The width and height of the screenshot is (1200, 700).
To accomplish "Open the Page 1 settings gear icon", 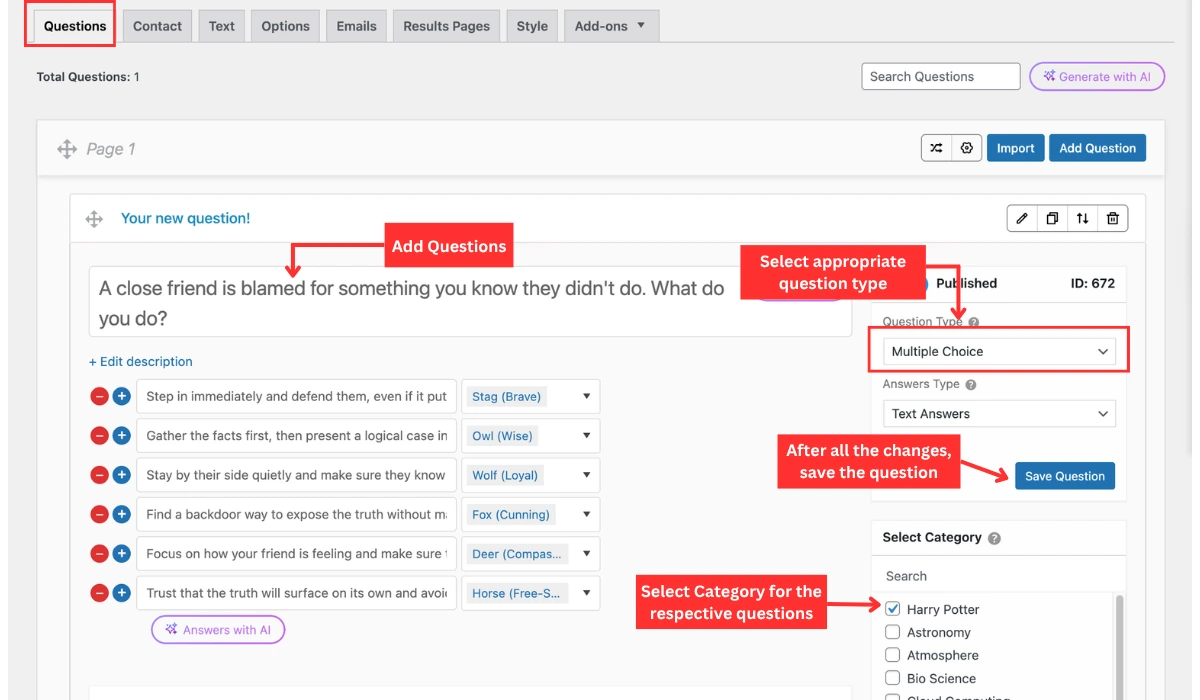I will tap(966, 148).
